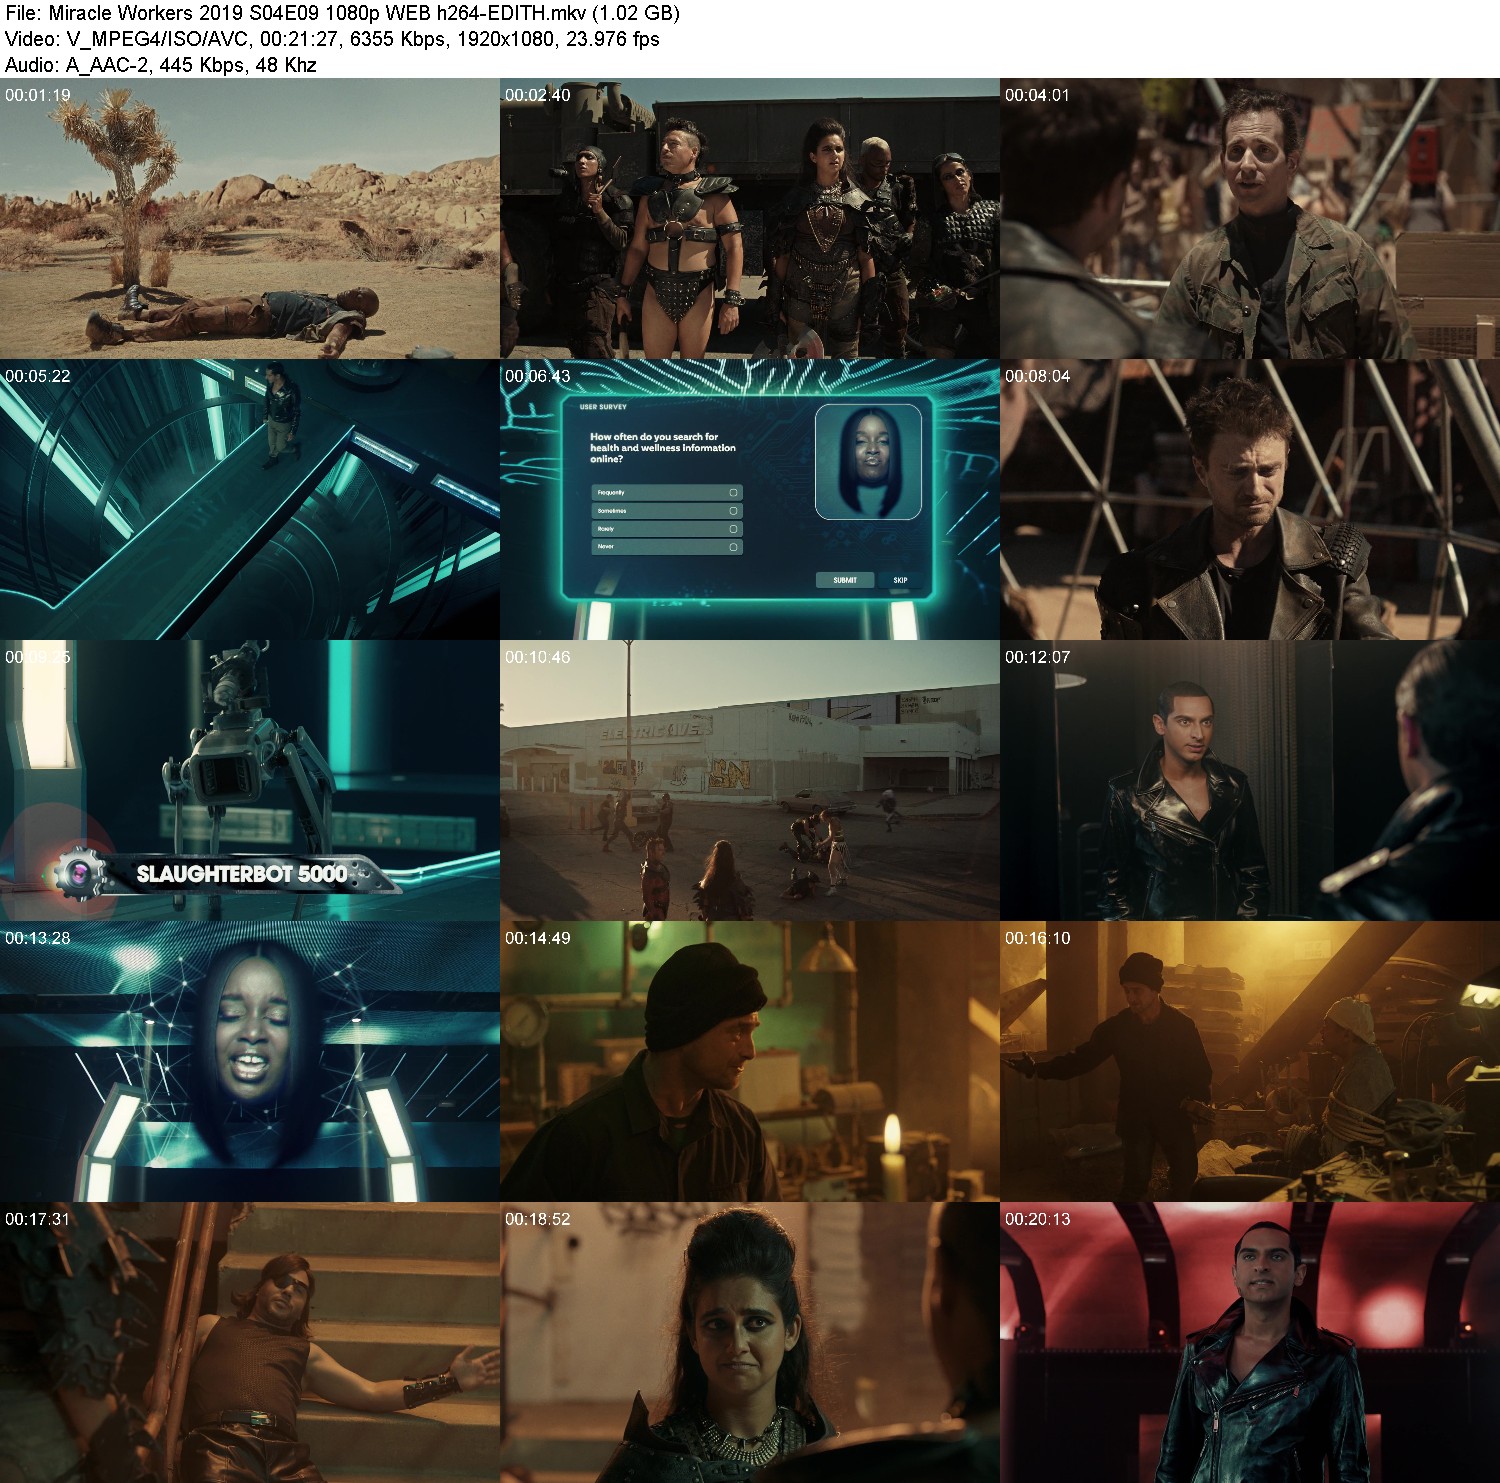The width and height of the screenshot is (1500, 1483).
Task: Click the 00:04:01 timestamp label
Action: click(x=1038, y=95)
